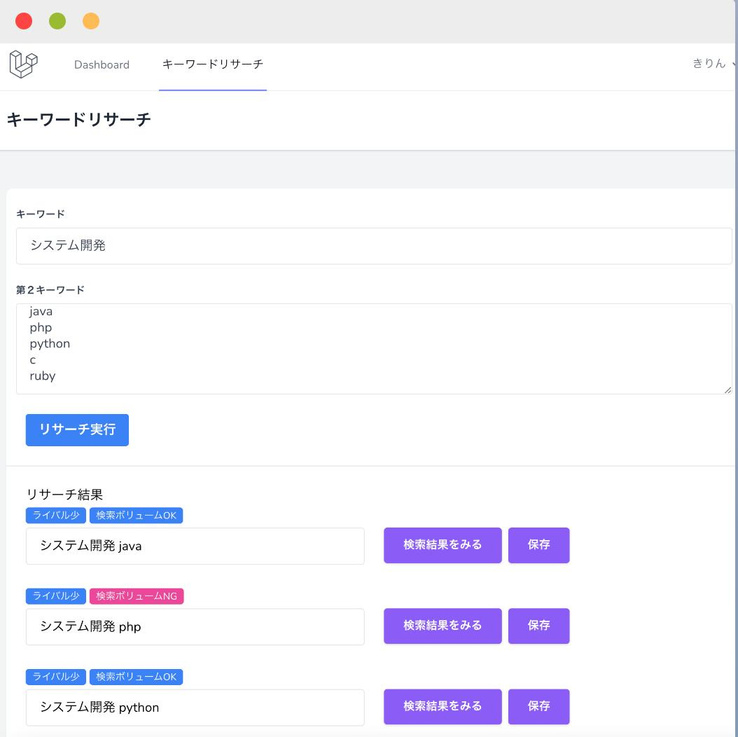This screenshot has height=737, width=738.
Task: Save the システム開発 java keyword
Action: 539,545
